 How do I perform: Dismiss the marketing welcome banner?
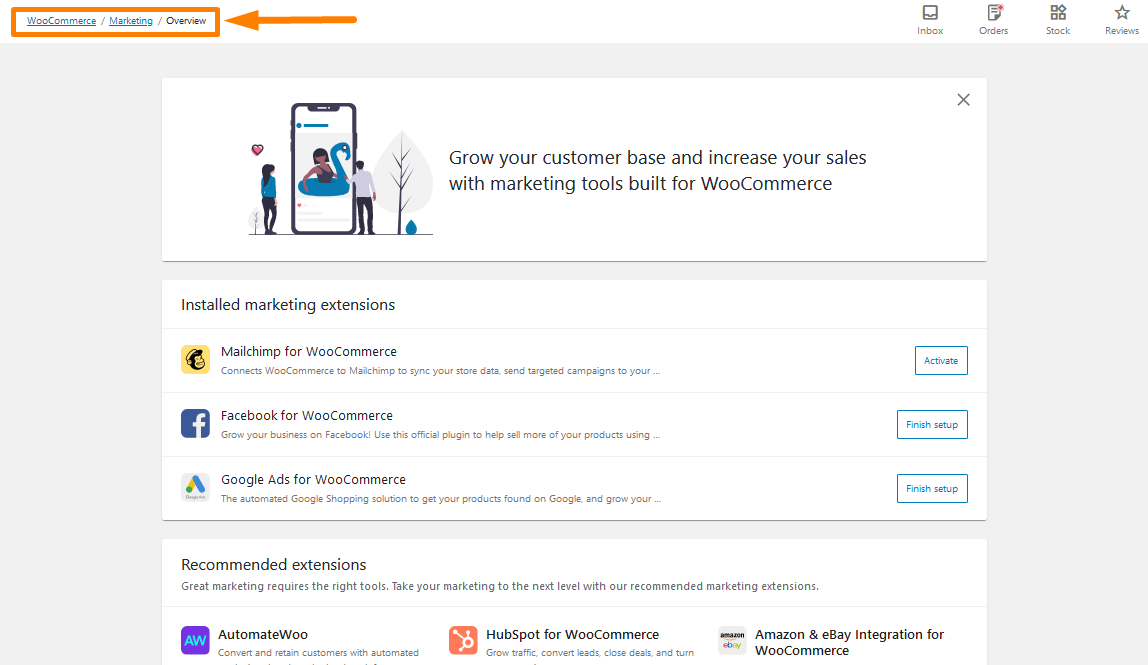(964, 100)
